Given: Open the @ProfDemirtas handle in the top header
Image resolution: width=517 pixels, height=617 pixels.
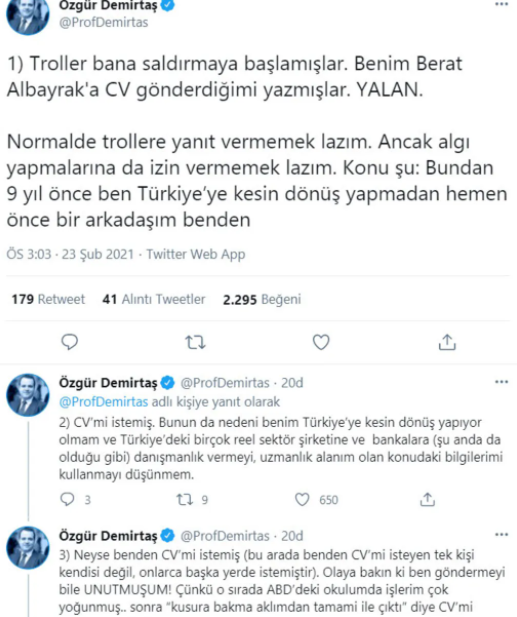Looking at the screenshot, I should (103, 22).
